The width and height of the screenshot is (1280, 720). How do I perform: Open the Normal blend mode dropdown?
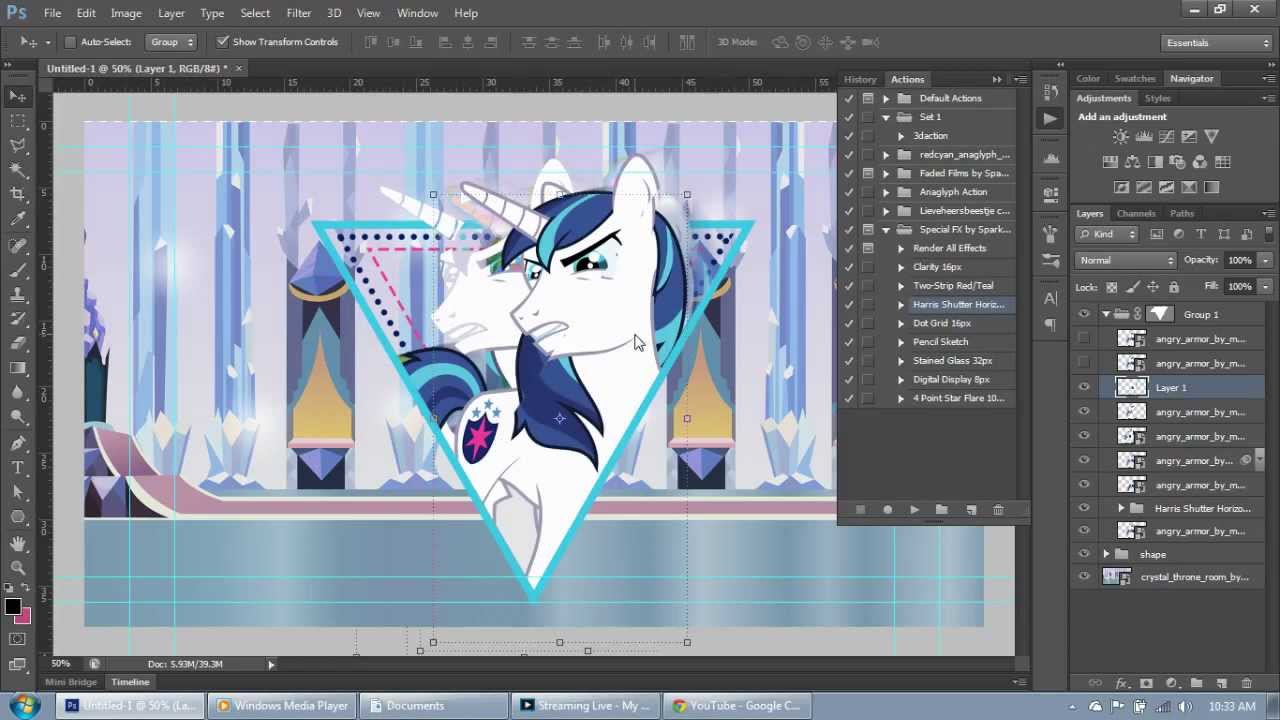pyautogui.click(x=1127, y=260)
